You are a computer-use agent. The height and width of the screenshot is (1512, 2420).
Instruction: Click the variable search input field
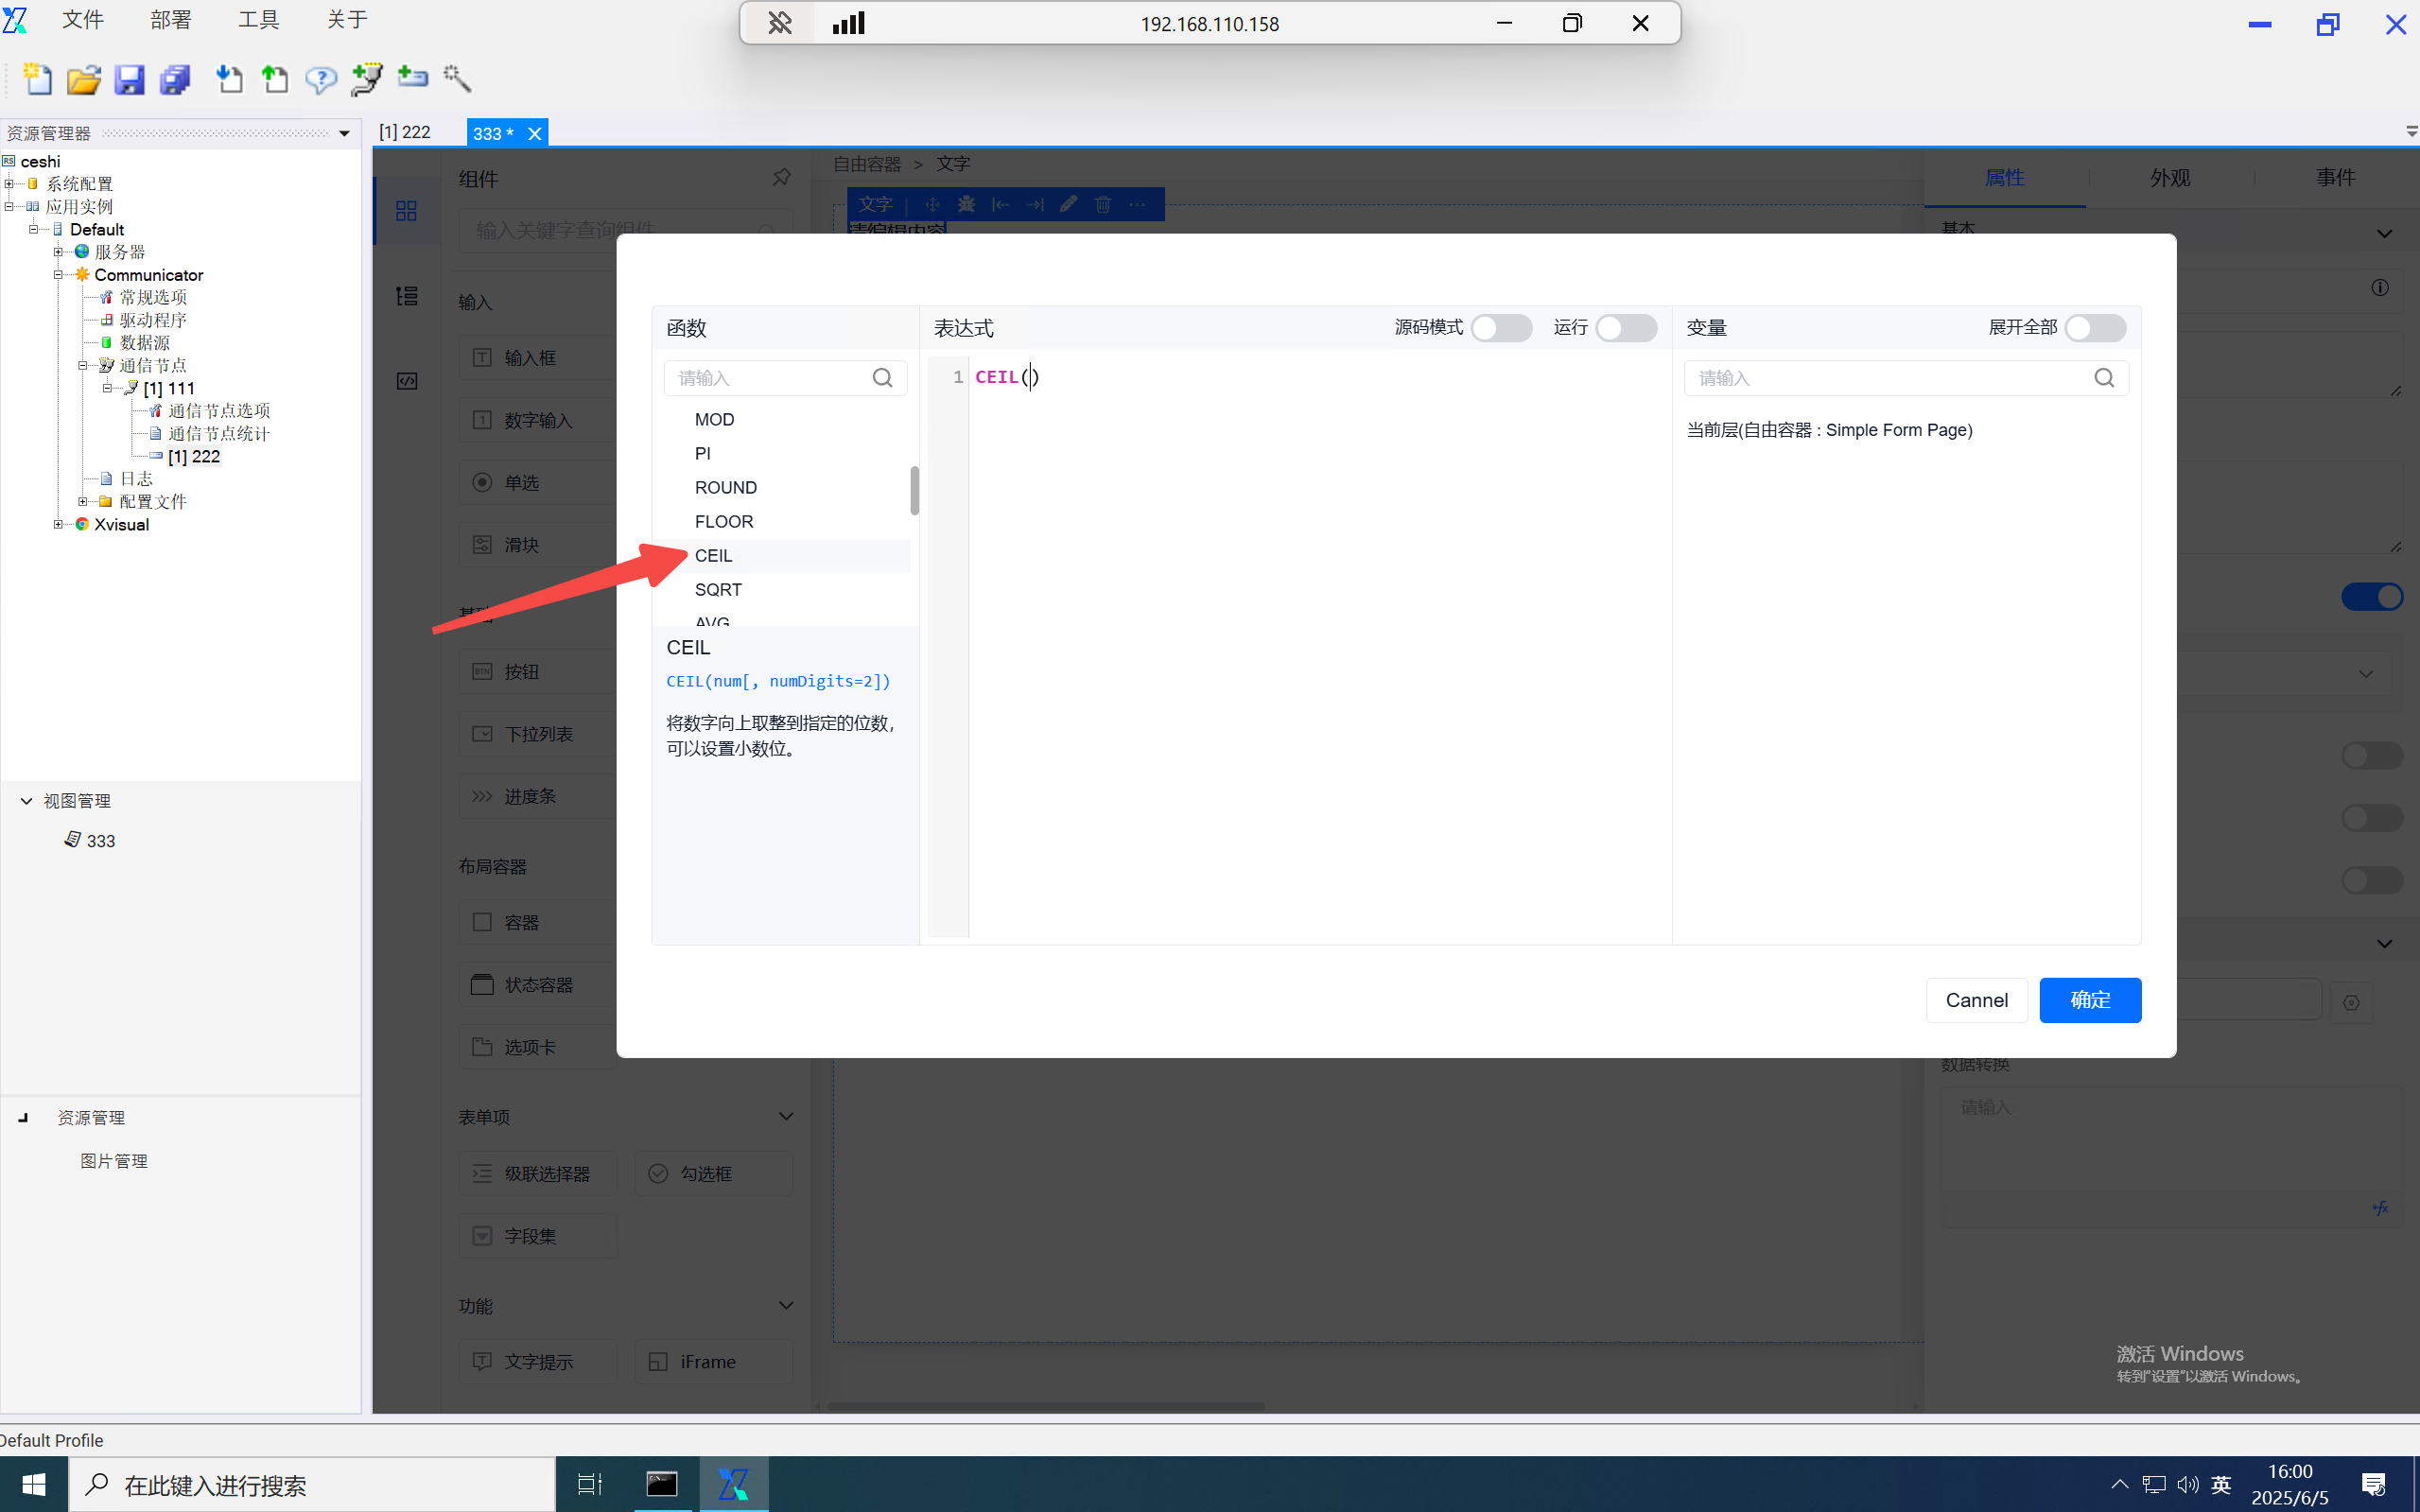tap(1906, 378)
